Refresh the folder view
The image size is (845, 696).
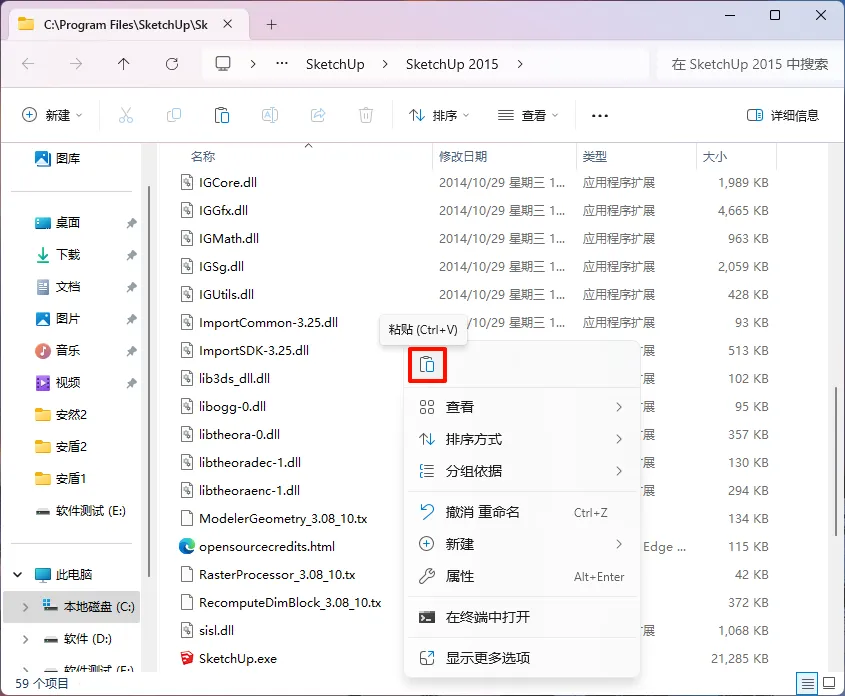point(172,64)
